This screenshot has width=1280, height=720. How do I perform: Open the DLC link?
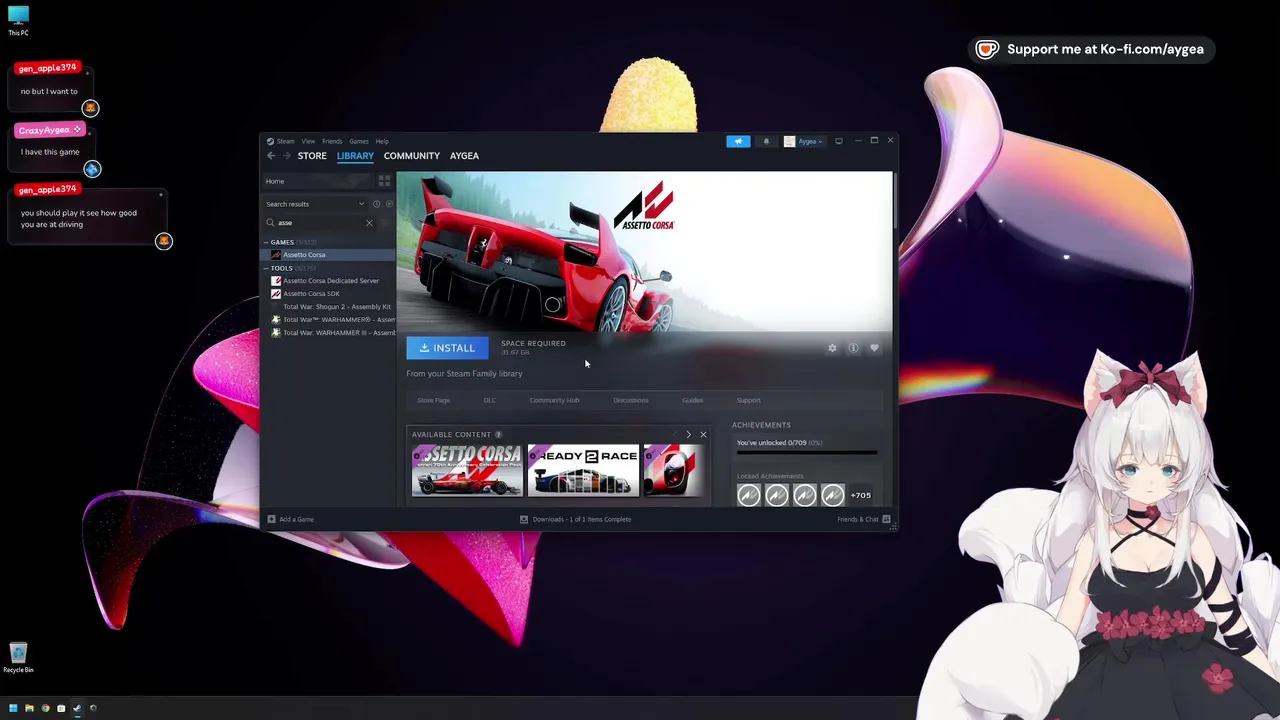pos(490,400)
